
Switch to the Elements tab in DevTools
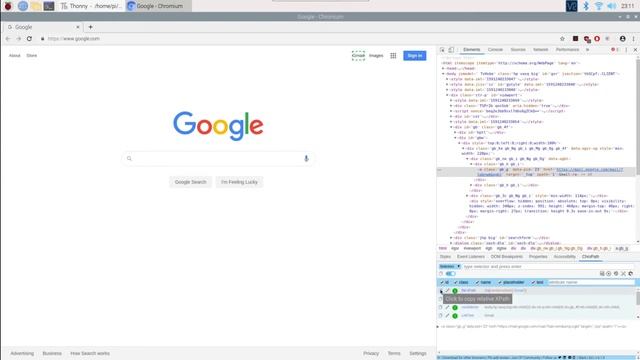click(471, 50)
